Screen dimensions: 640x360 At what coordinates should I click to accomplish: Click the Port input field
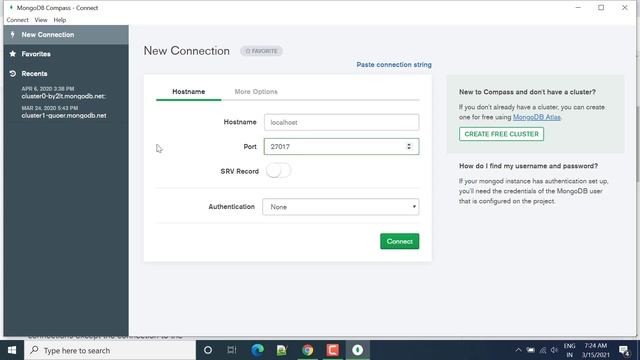click(341, 147)
